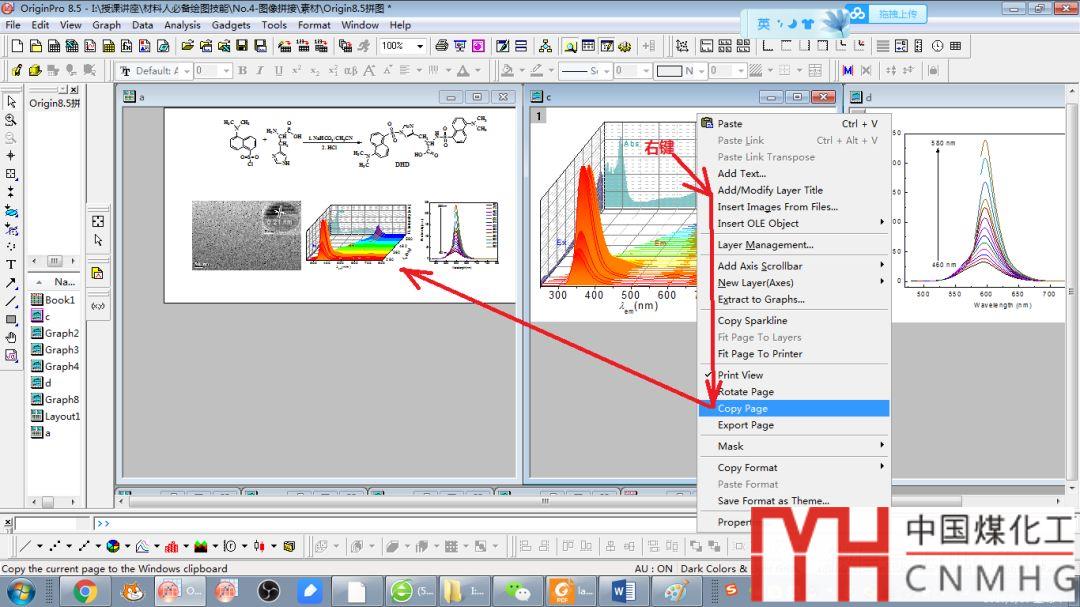Select the Arrow drawing tool
This screenshot has height=607, width=1080.
pyautogui.click(x=11, y=283)
